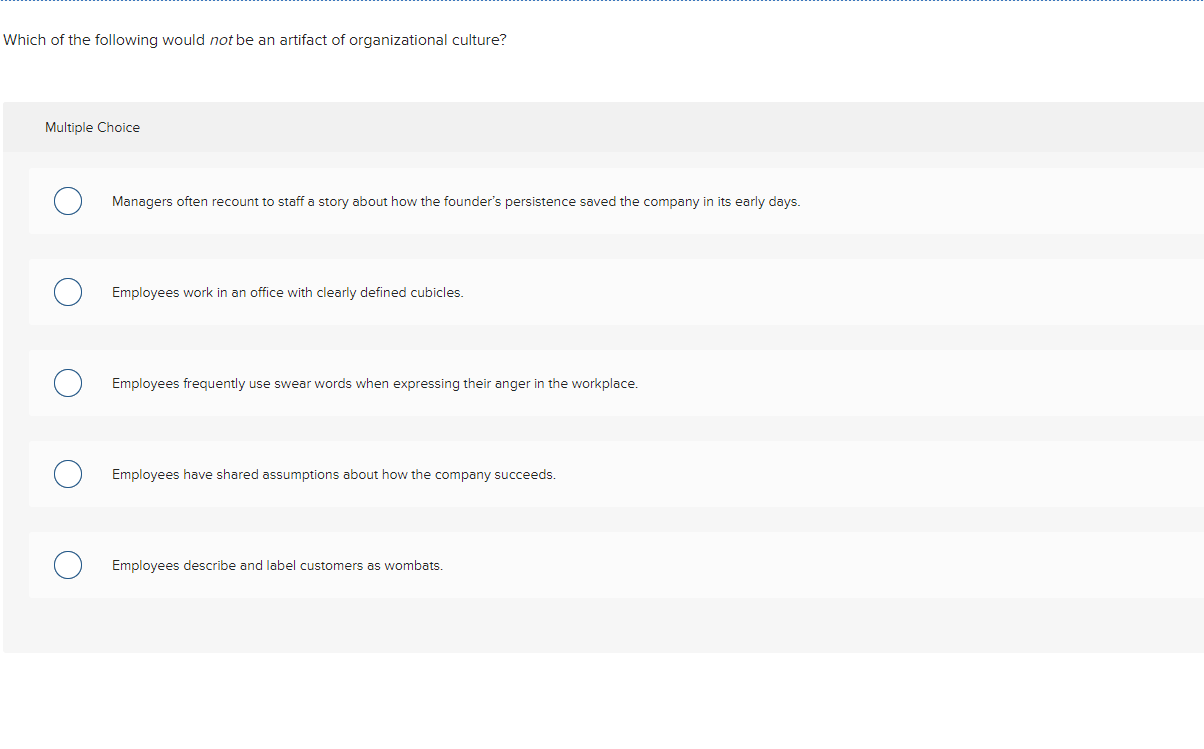Choose the first answer option row
Viewport: 1204px width, 749px height.
tap(600, 201)
